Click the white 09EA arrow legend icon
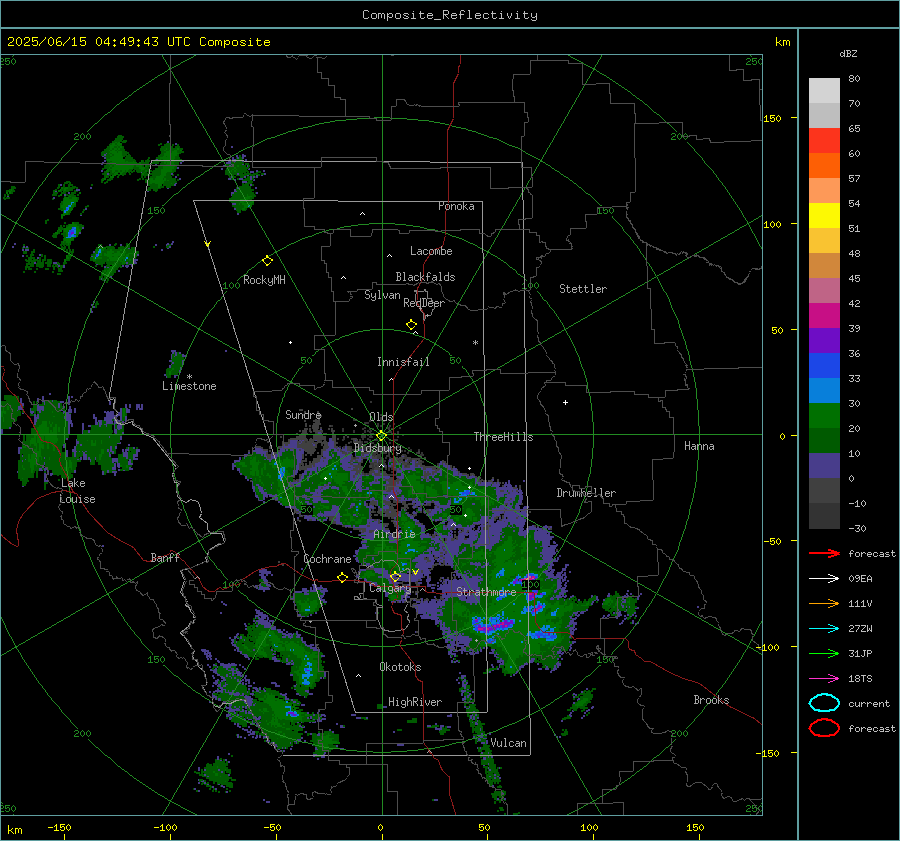 [x=824, y=579]
